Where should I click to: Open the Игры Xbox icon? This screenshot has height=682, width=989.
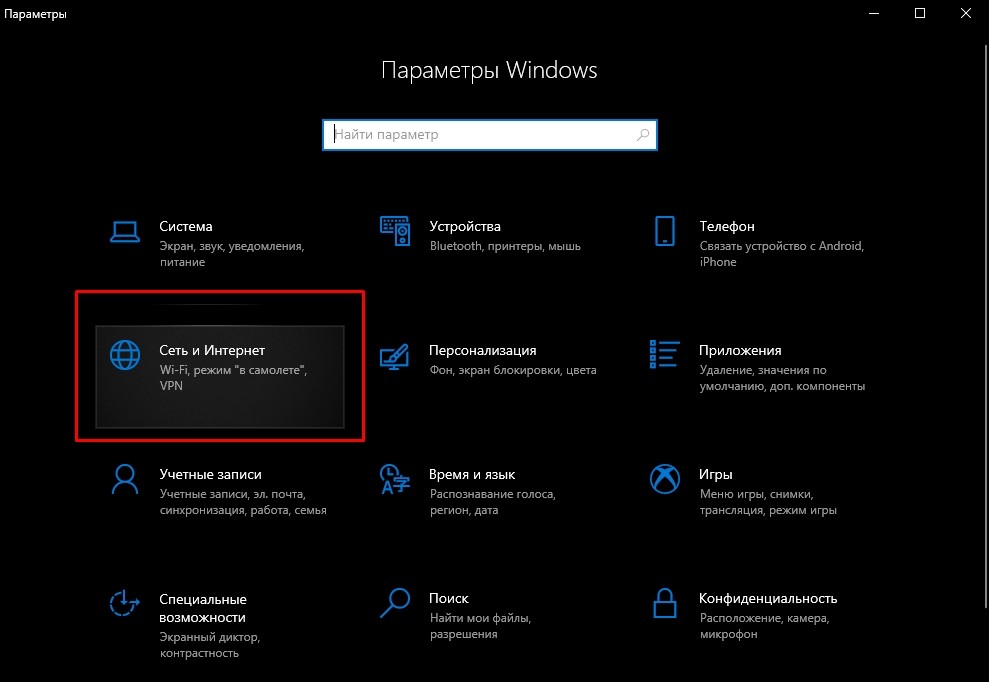665,479
